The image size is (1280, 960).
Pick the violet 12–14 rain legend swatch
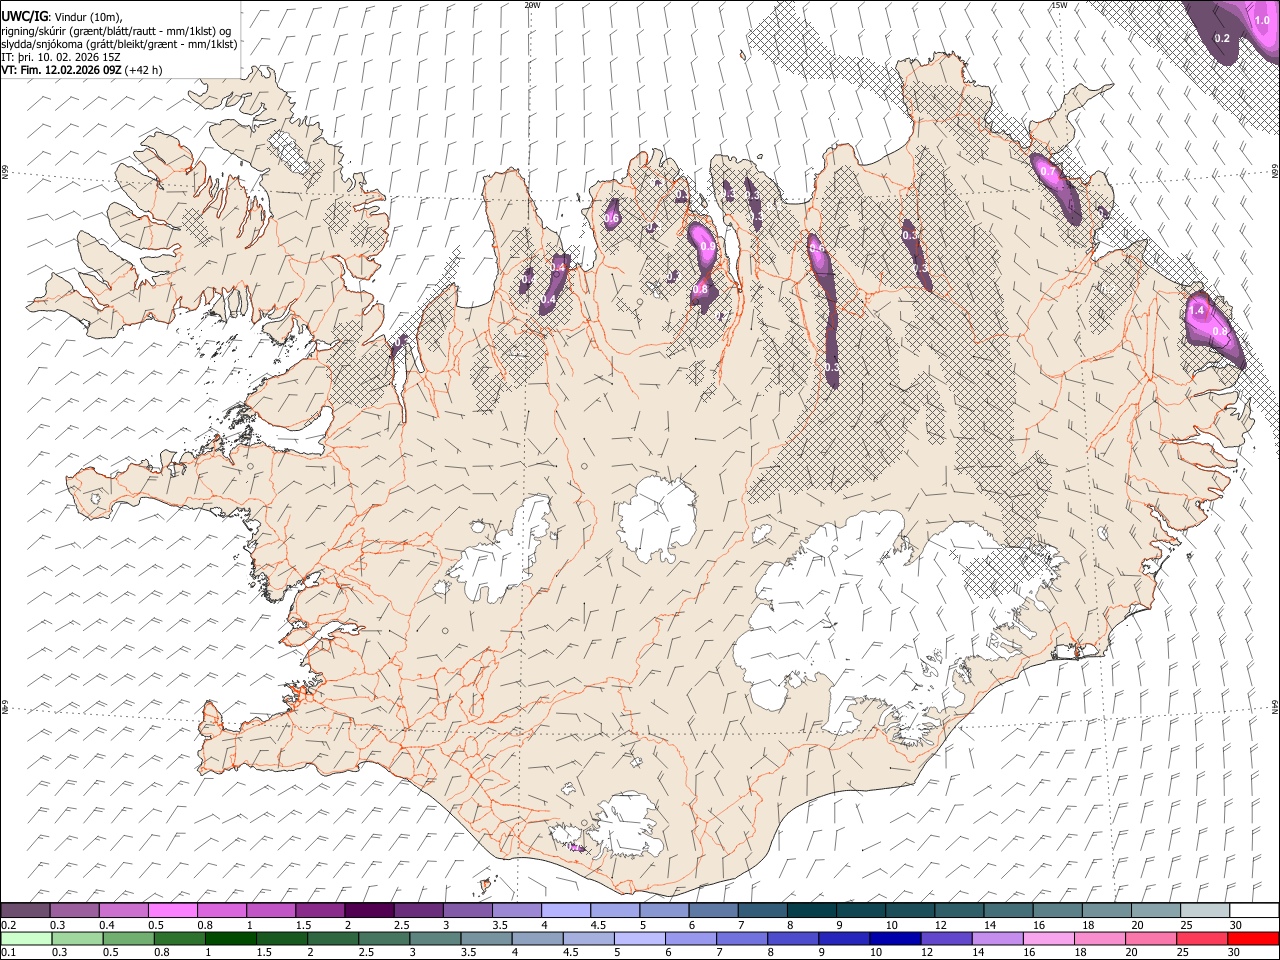946,938
